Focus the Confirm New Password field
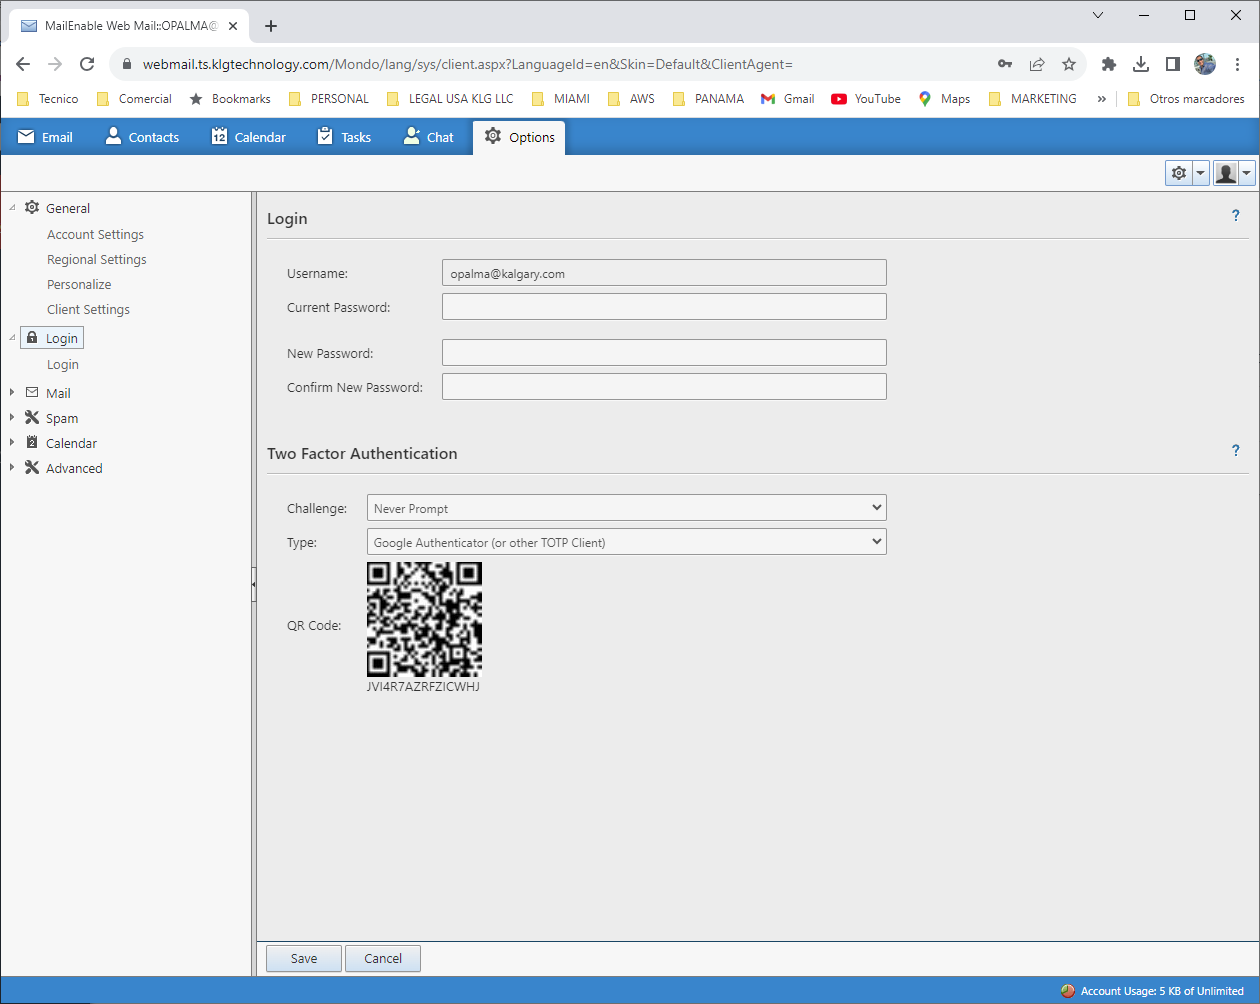The height and width of the screenshot is (1004, 1260). click(x=664, y=387)
